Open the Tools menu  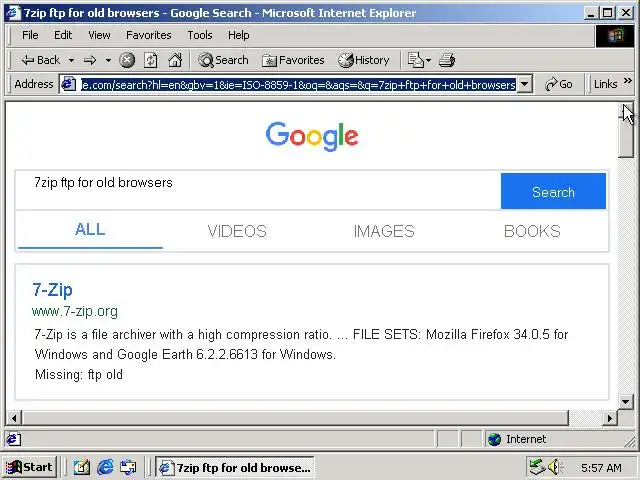point(200,35)
